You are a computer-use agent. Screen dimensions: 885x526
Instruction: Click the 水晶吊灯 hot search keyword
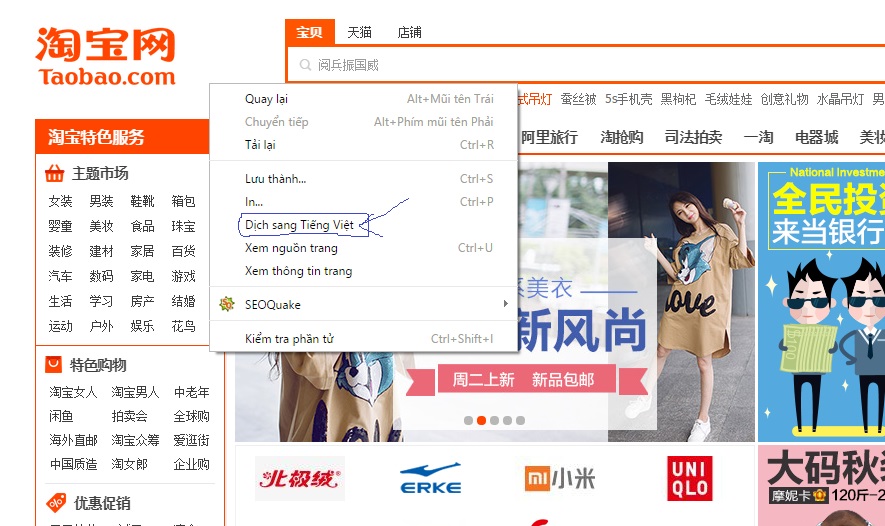click(840, 99)
